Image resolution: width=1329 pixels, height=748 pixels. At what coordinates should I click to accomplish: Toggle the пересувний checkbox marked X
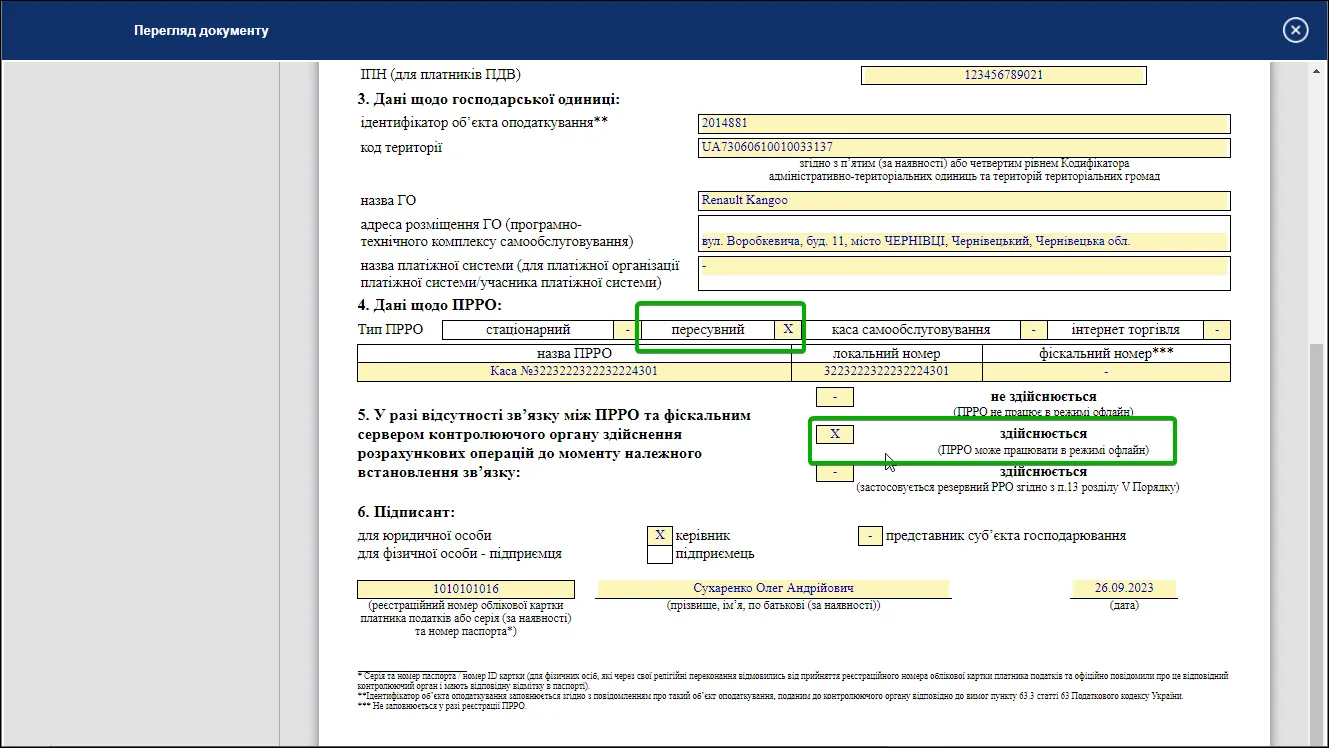pos(787,330)
